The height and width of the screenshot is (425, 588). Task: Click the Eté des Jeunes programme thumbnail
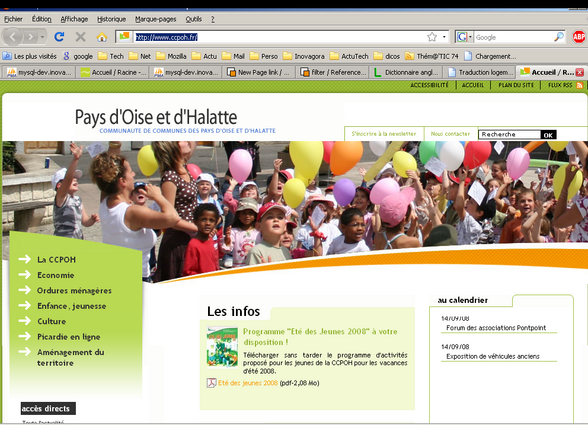pyautogui.click(x=222, y=347)
